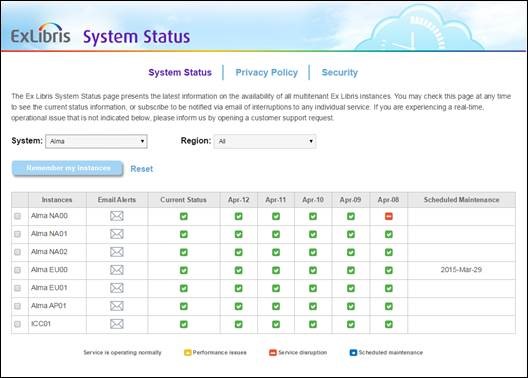Click the Email Alerts column header
The image size is (528, 378).
117,200
